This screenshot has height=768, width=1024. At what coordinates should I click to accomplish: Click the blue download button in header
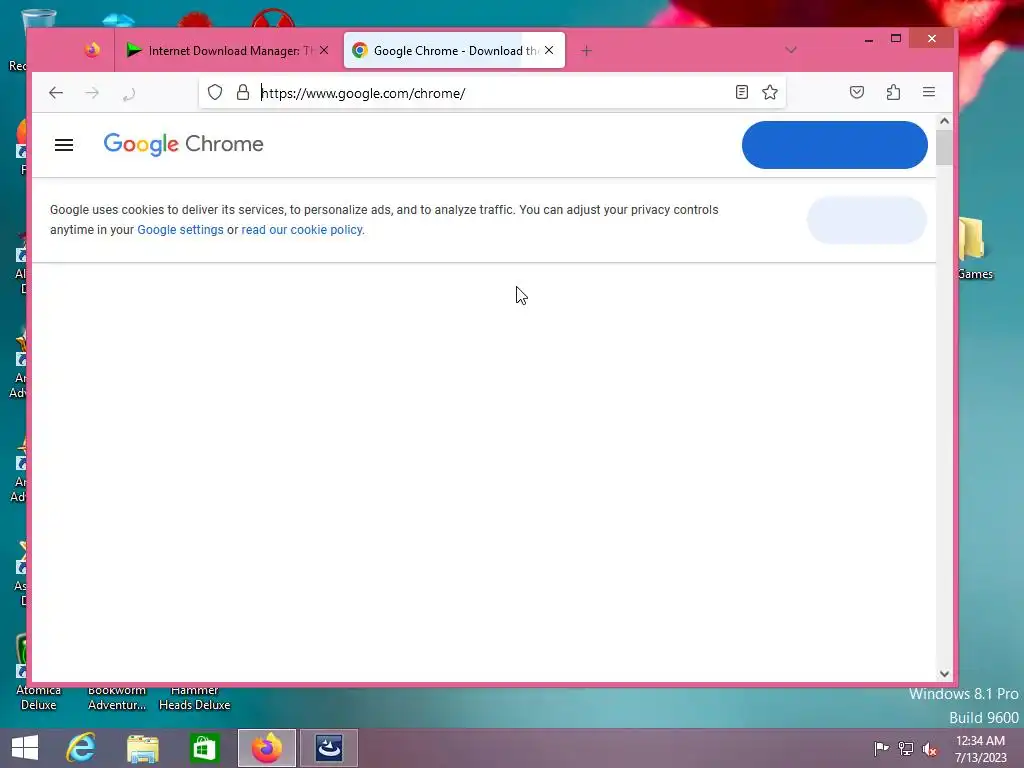pyautogui.click(x=835, y=145)
